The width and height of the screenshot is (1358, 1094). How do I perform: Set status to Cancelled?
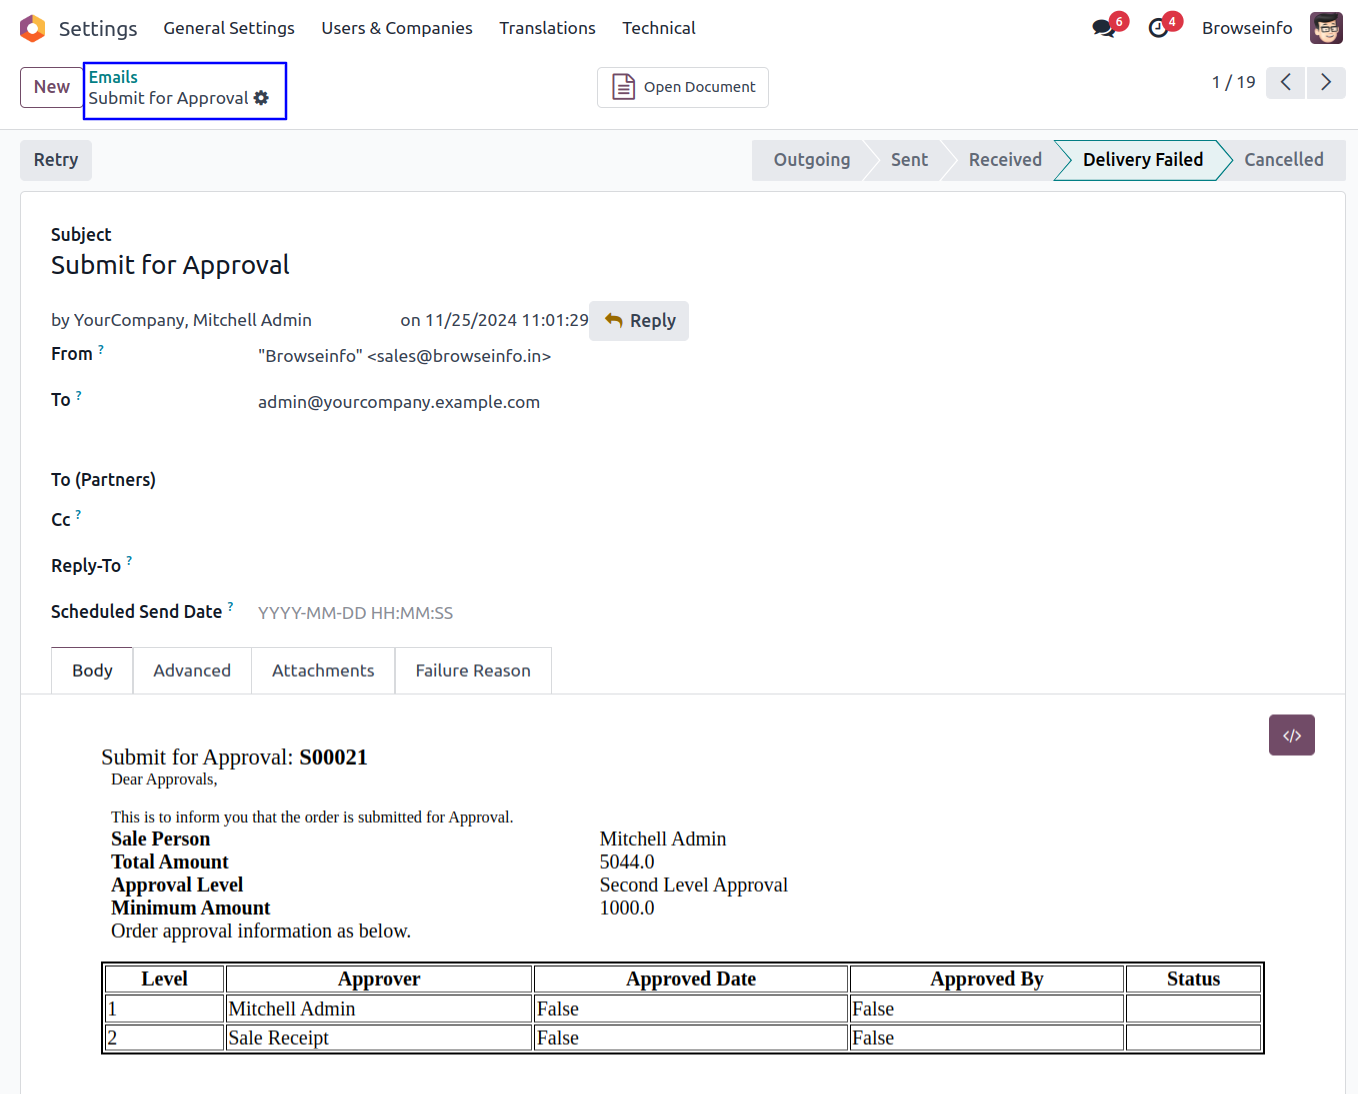(1283, 160)
